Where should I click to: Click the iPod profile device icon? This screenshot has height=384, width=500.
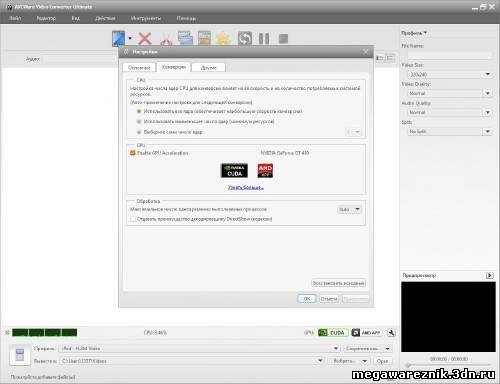20,355
